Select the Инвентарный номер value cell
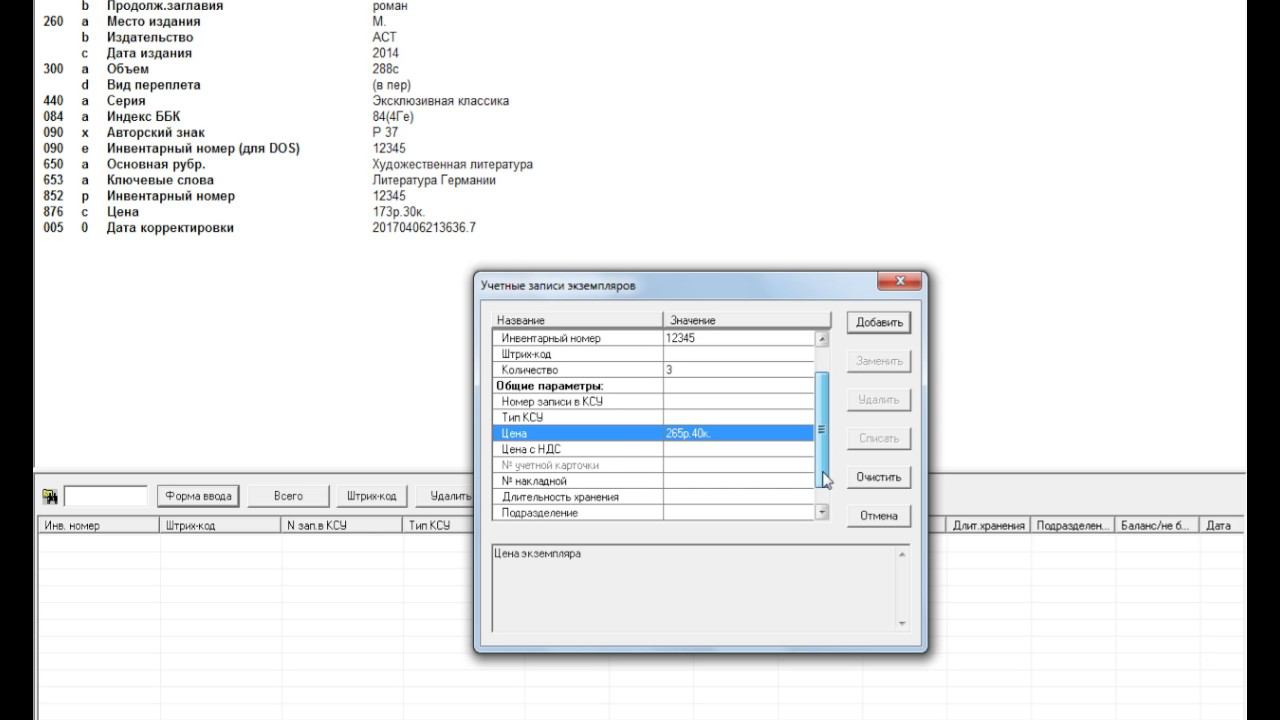Viewport: 1280px width, 720px height. pos(738,338)
